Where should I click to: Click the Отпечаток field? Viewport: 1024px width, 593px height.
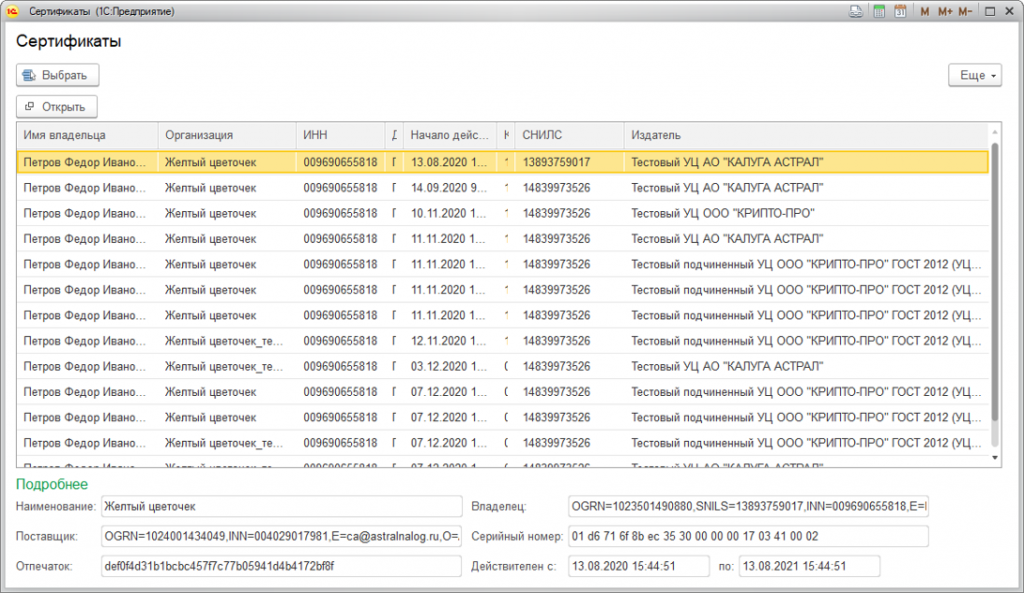coord(281,566)
